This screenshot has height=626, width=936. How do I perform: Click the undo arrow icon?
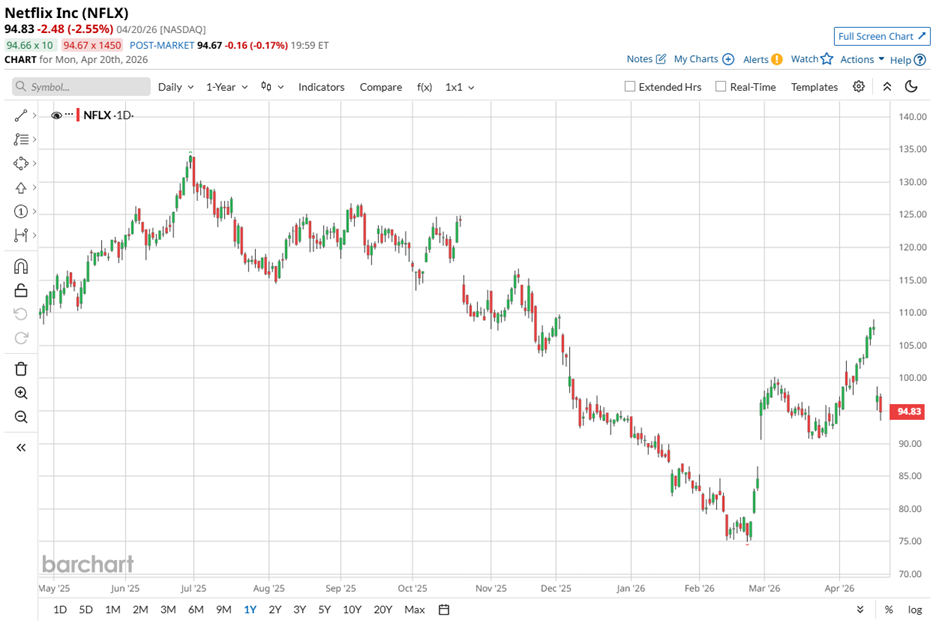coord(21,314)
